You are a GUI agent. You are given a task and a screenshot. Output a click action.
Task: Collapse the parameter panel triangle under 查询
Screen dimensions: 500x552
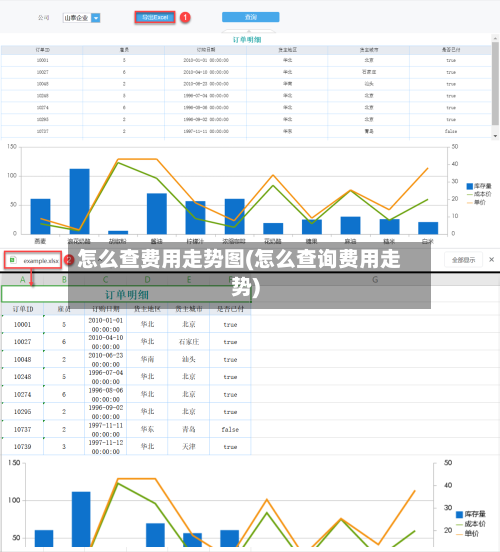[x=250, y=31]
